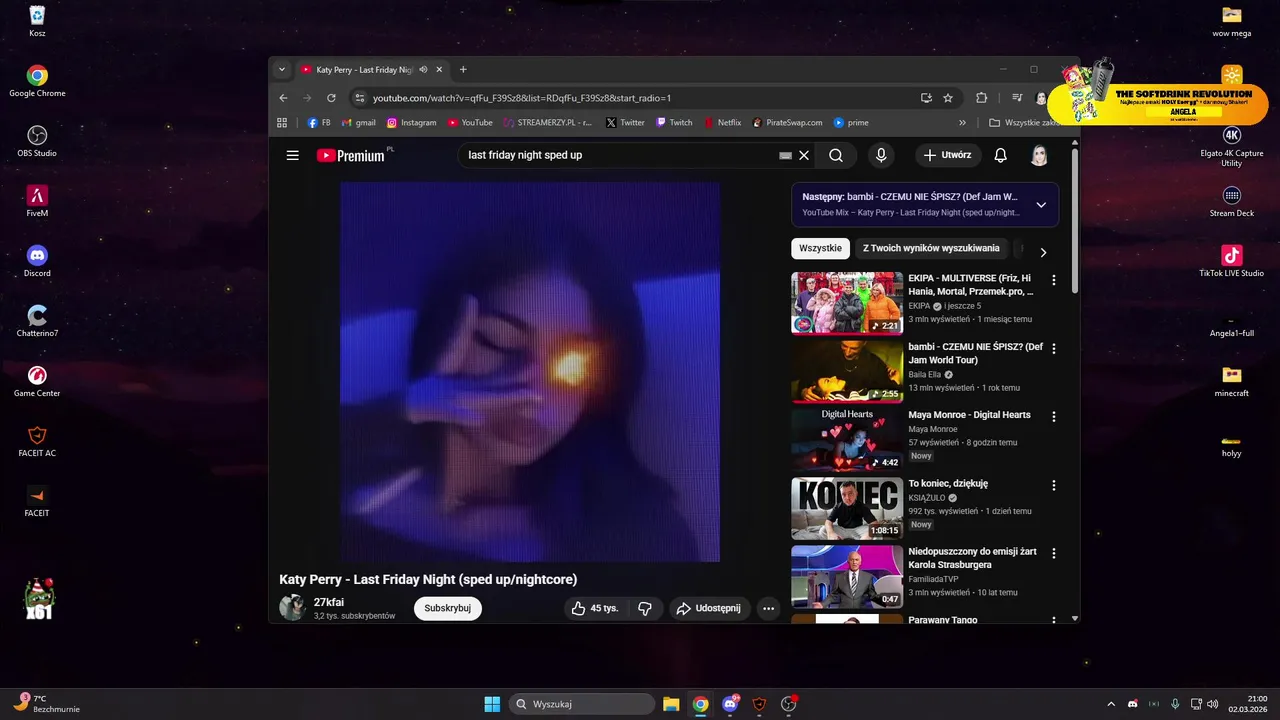Open more actions menu below the video
This screenshot has width=1280, height=720.
[768, 608]
